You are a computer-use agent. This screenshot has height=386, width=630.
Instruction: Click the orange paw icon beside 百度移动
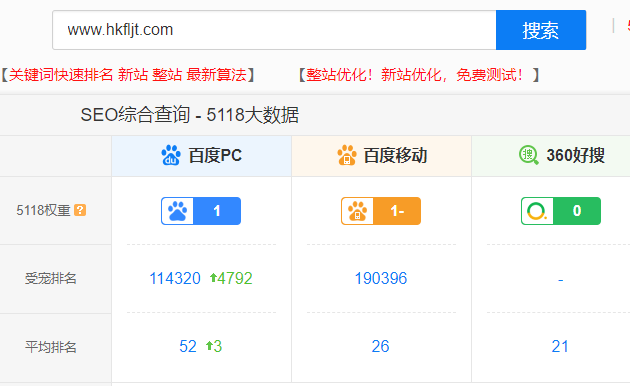[x=347, y=155]
